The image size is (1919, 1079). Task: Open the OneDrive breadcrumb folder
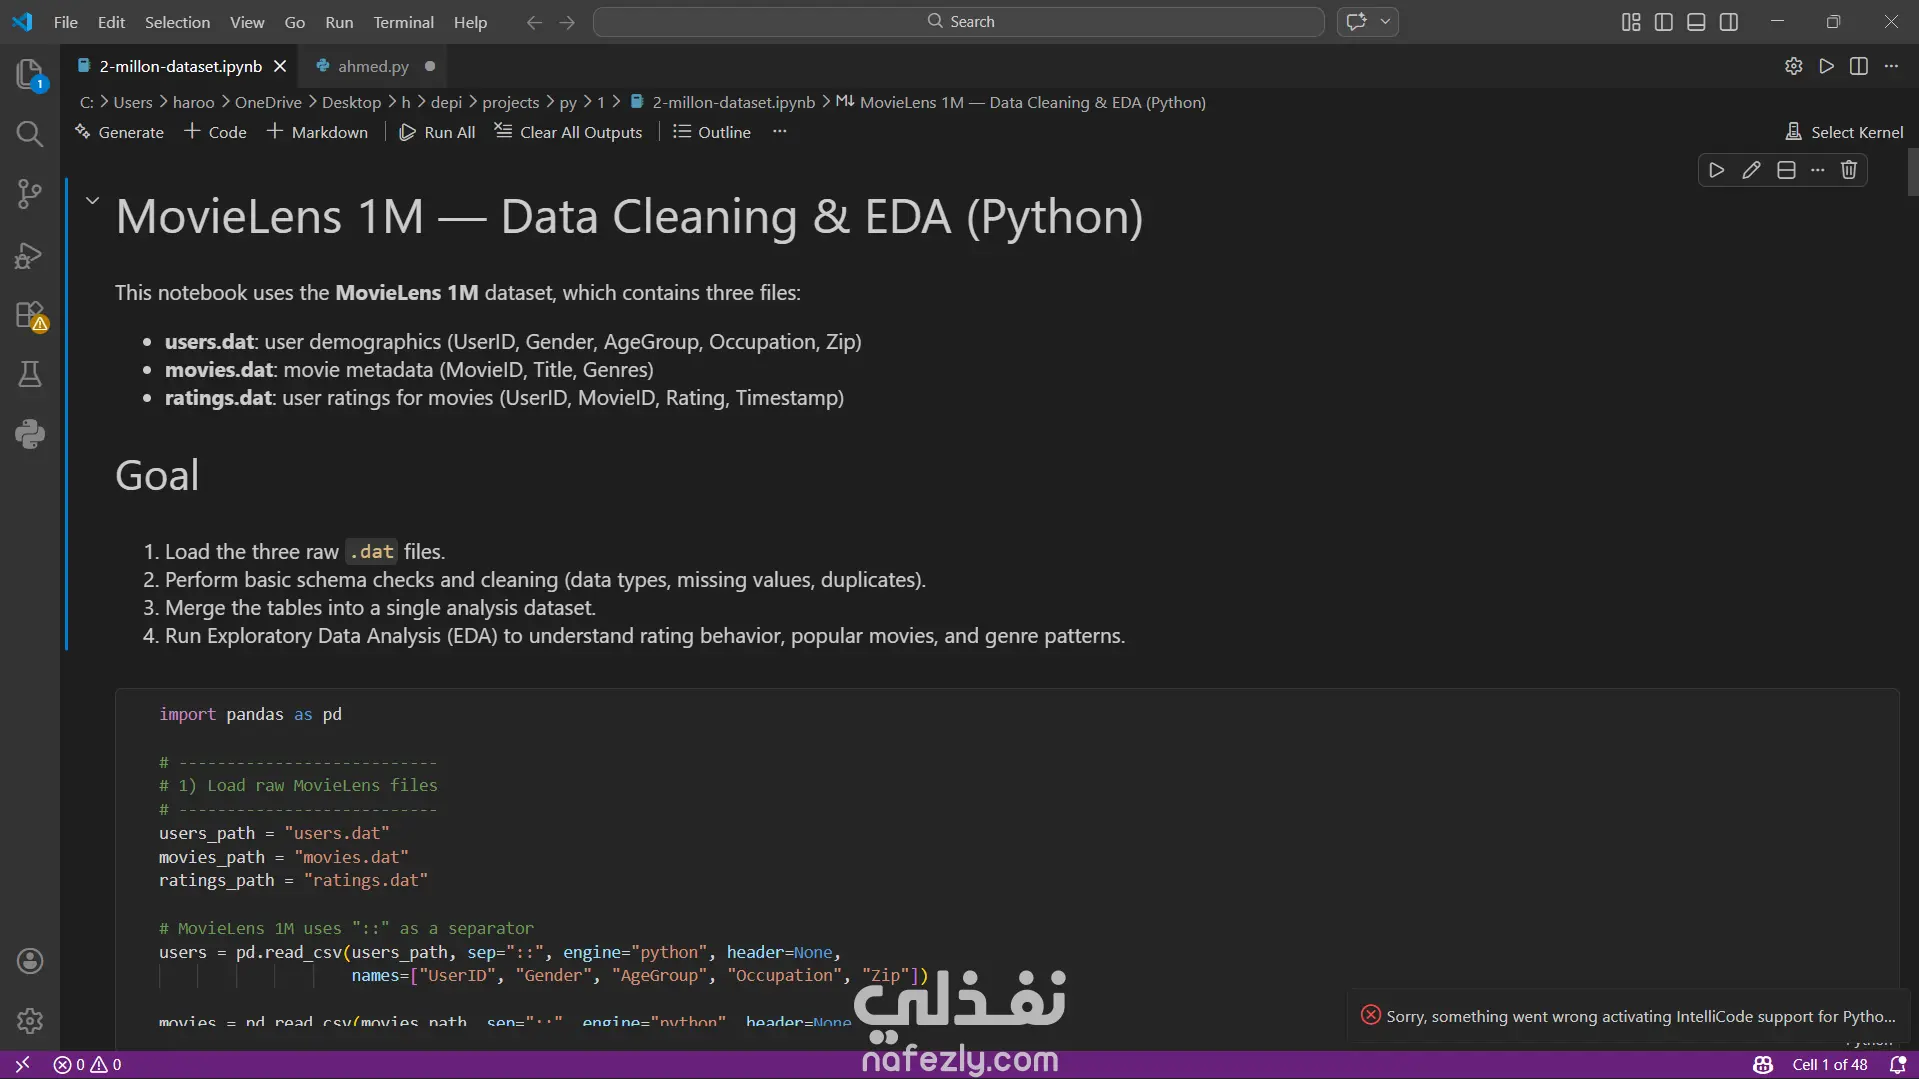tap(268, 102)
